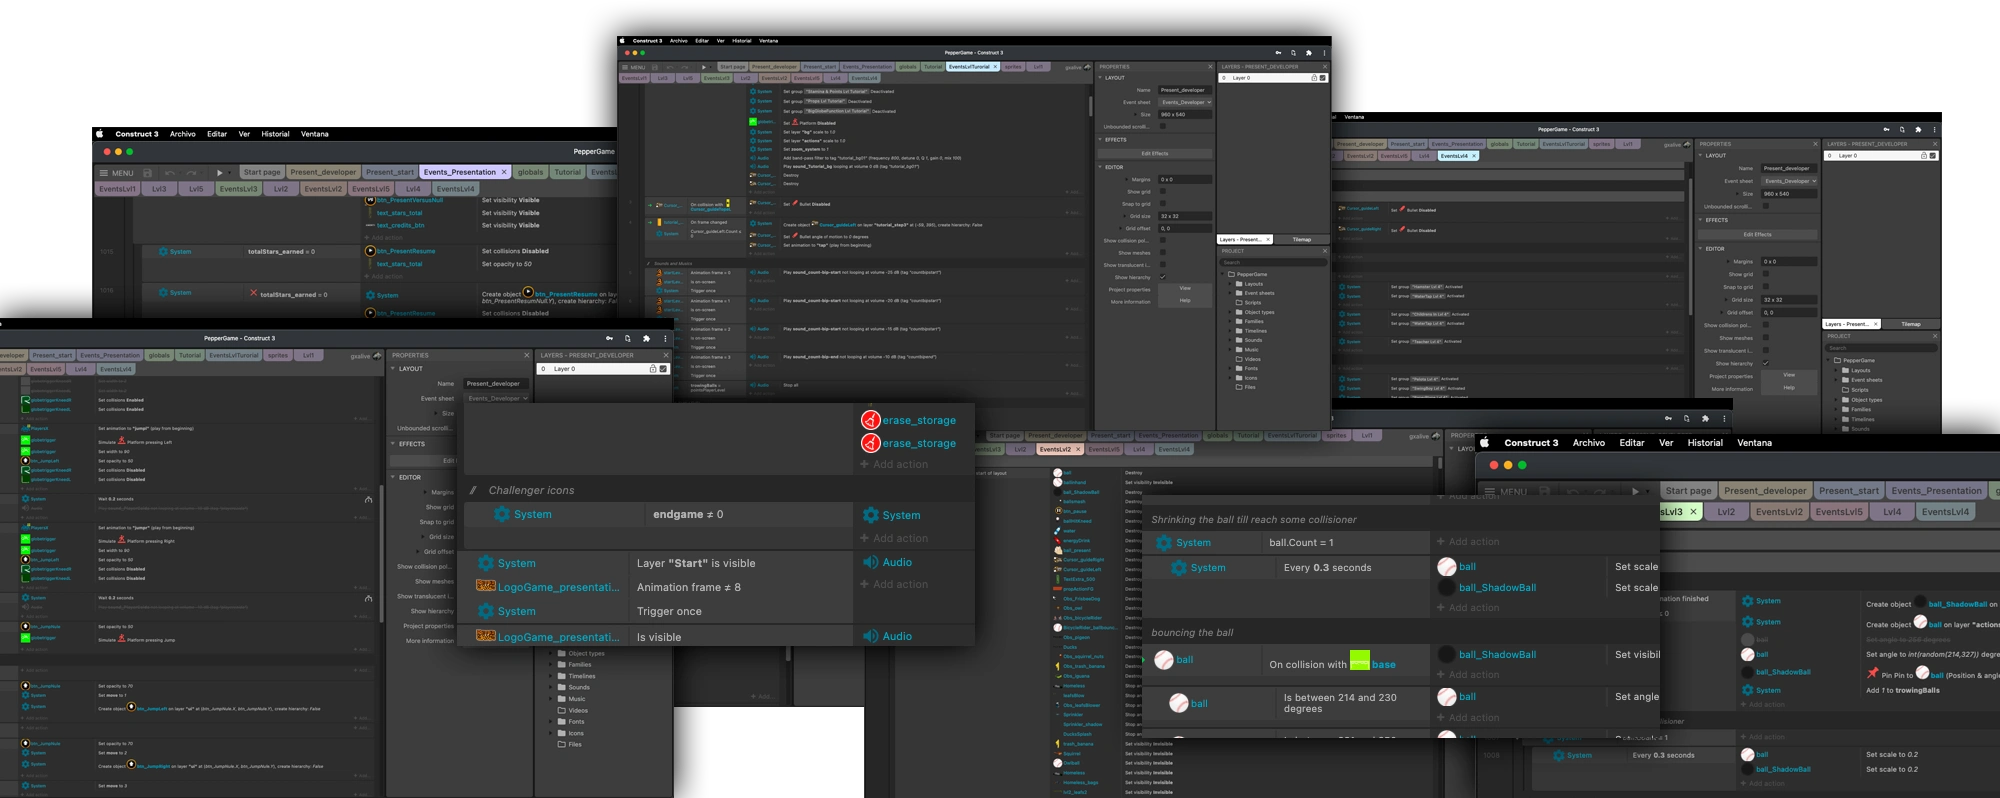The image size is (2000, 798).
Task: Toggle Layer 0 visibility checkbox in right window
Action: pyautogui.click(x=1932, y=156)
